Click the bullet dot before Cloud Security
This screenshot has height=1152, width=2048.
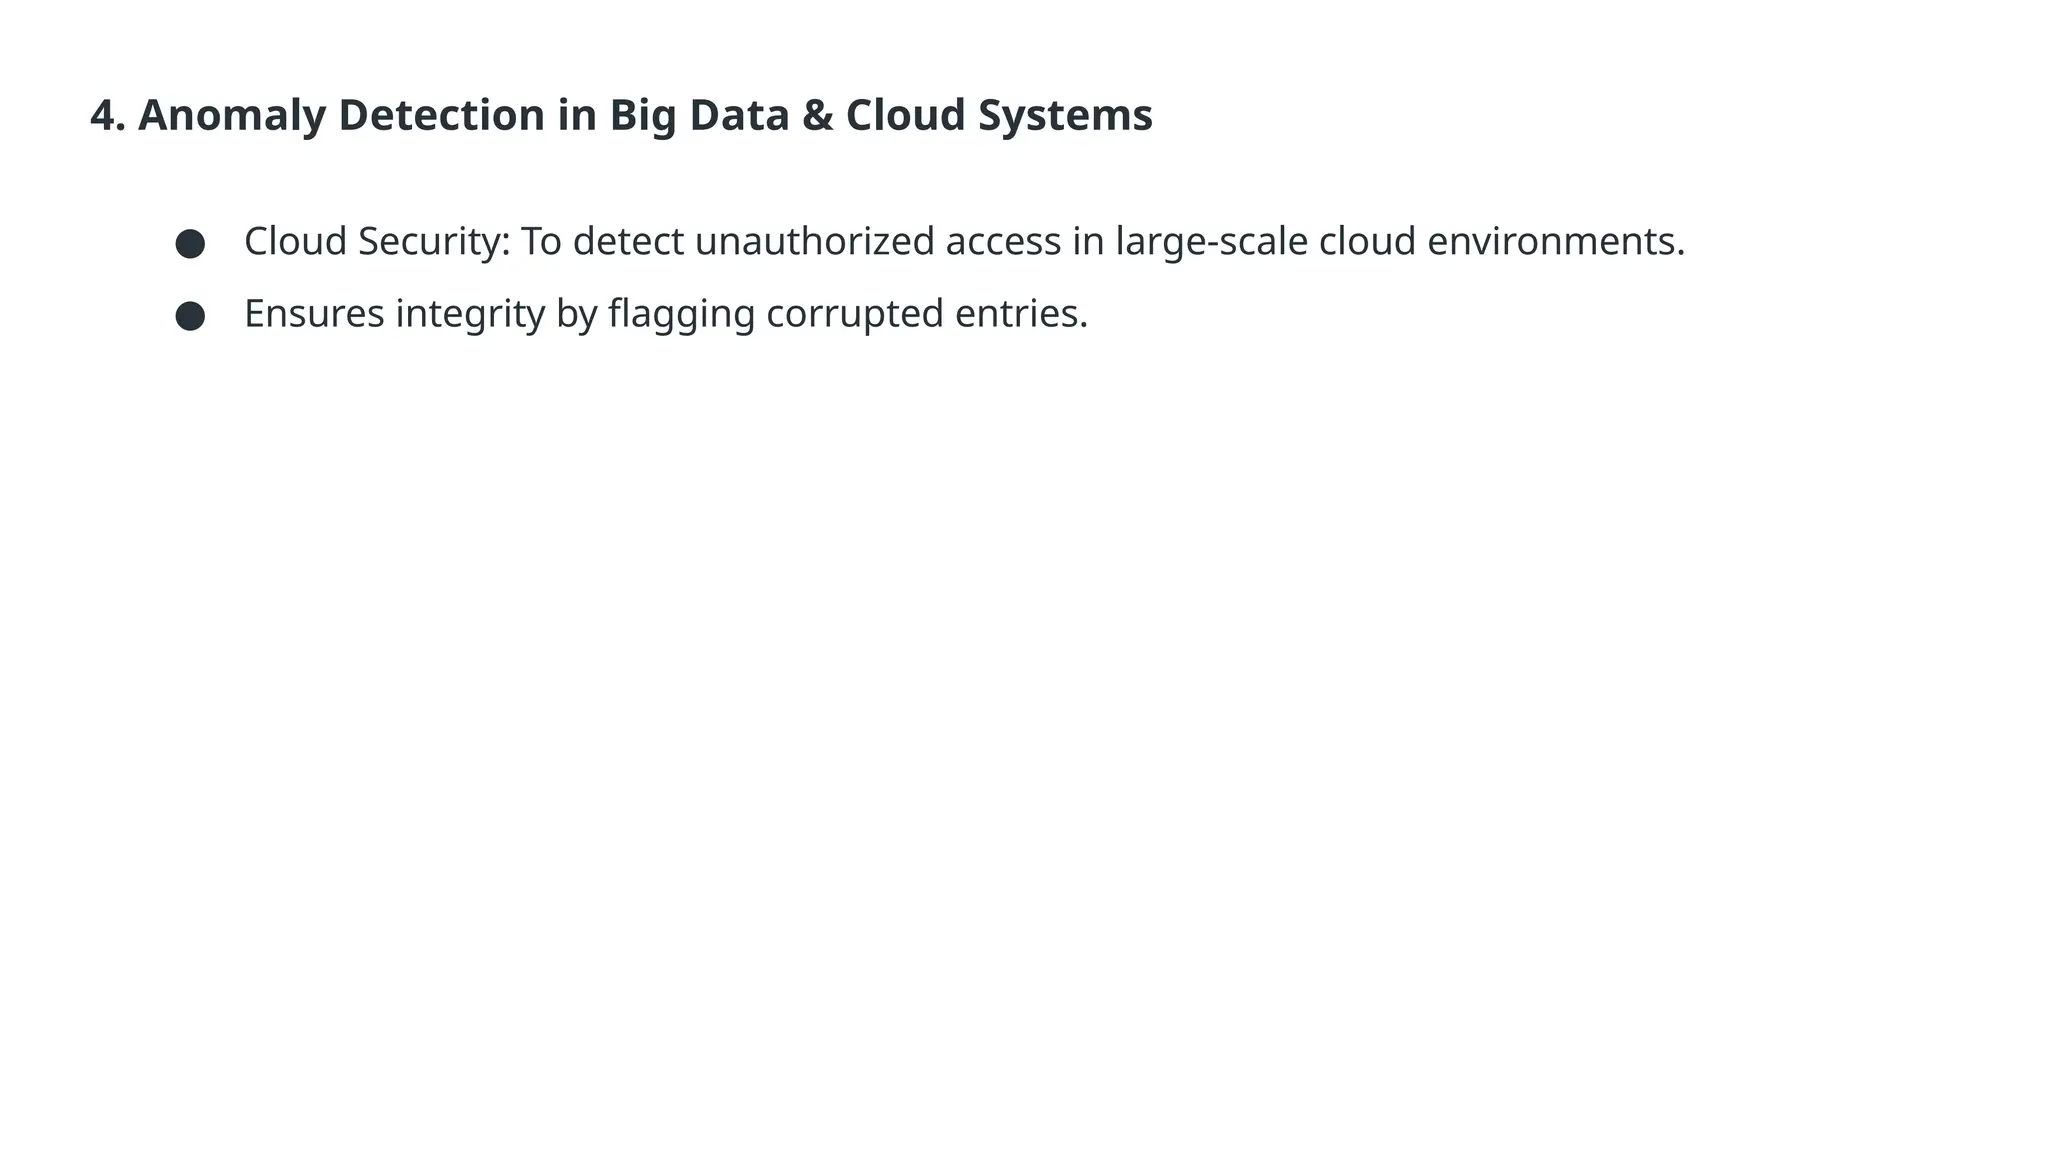pos(190,244)
